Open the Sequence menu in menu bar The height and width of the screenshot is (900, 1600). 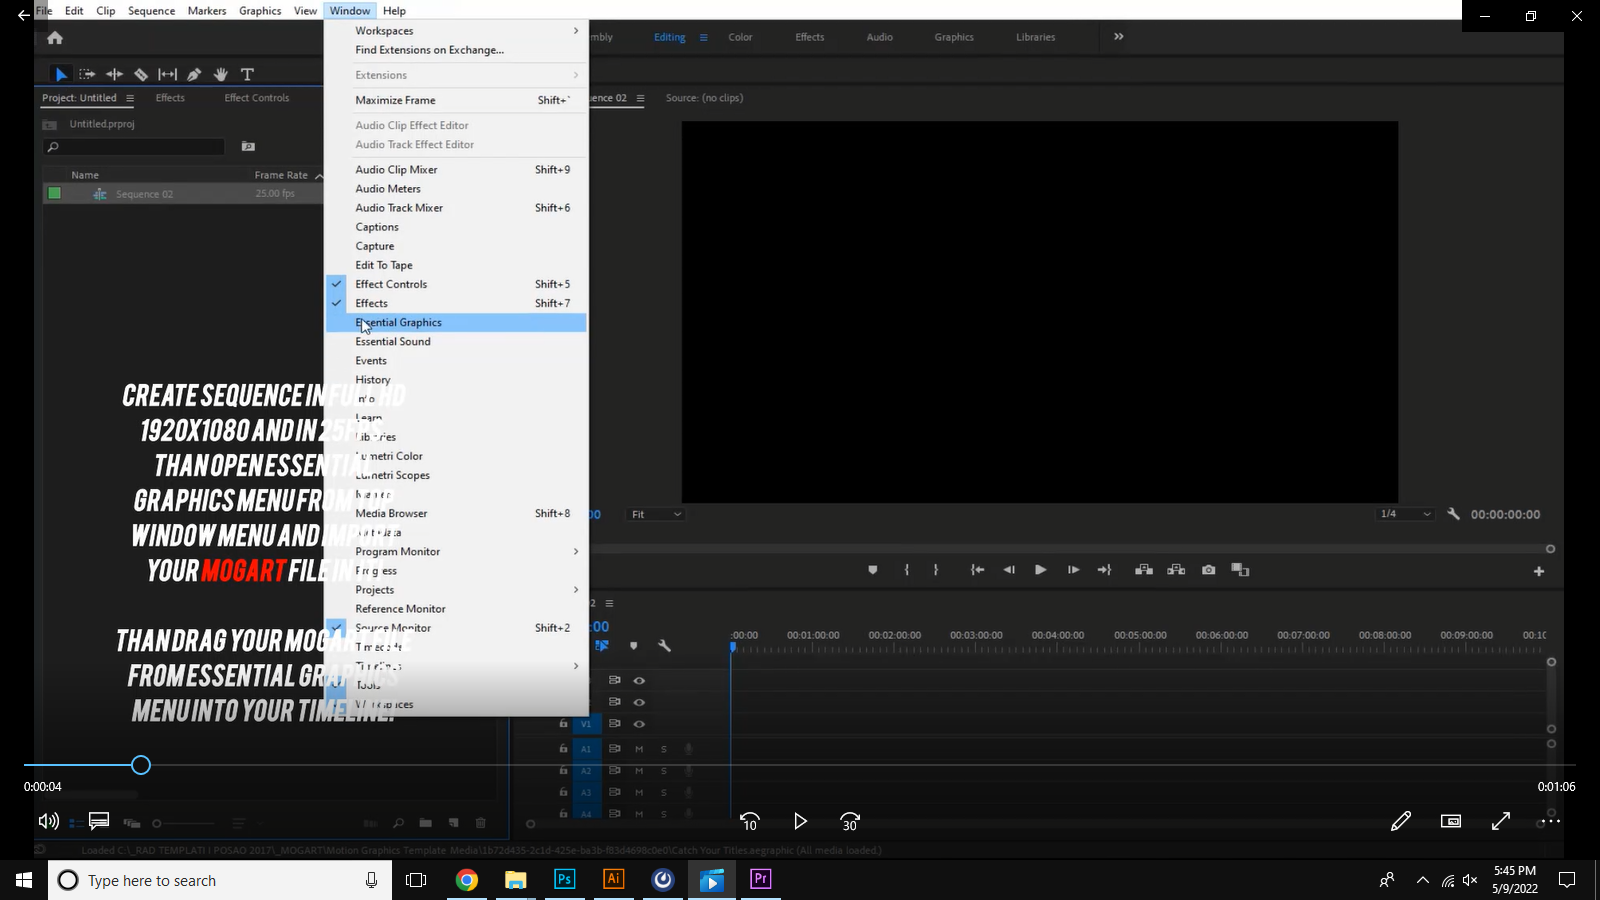pos(151,11)
